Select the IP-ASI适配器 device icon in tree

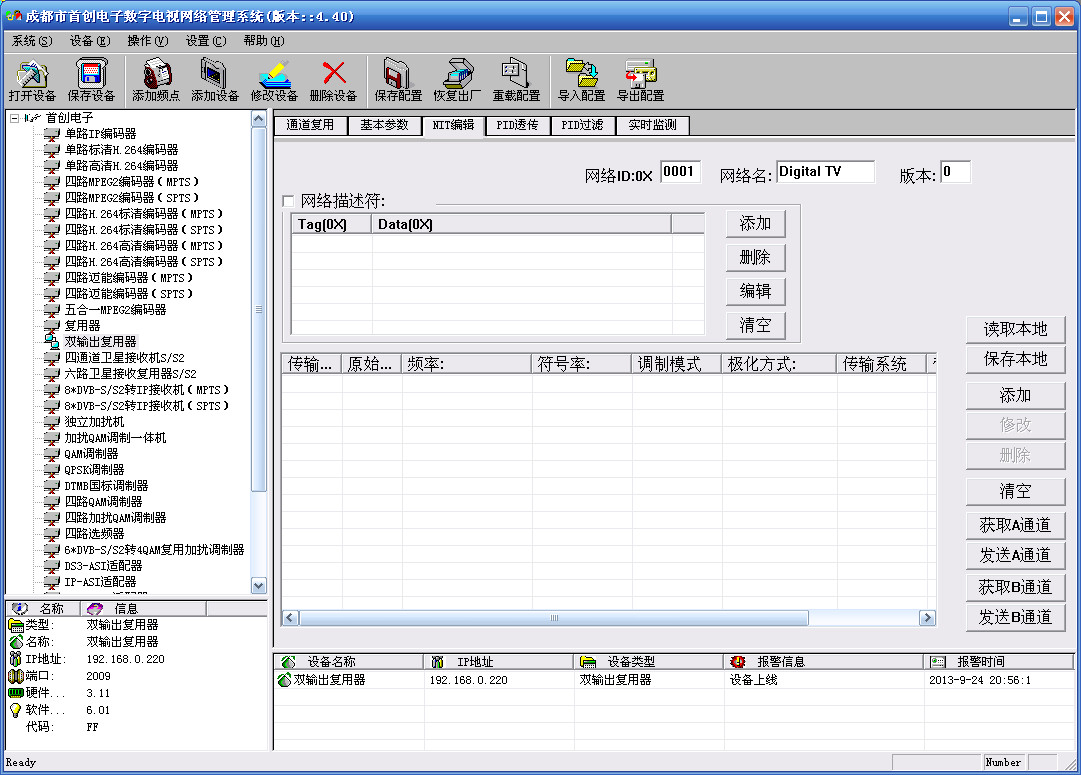(x=52, y=582)
